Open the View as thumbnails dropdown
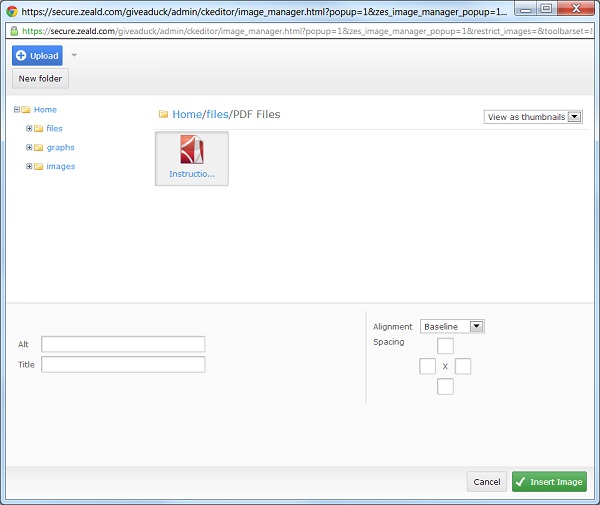The width and height of the screenshot is (600, 505). tap(533, 117)
